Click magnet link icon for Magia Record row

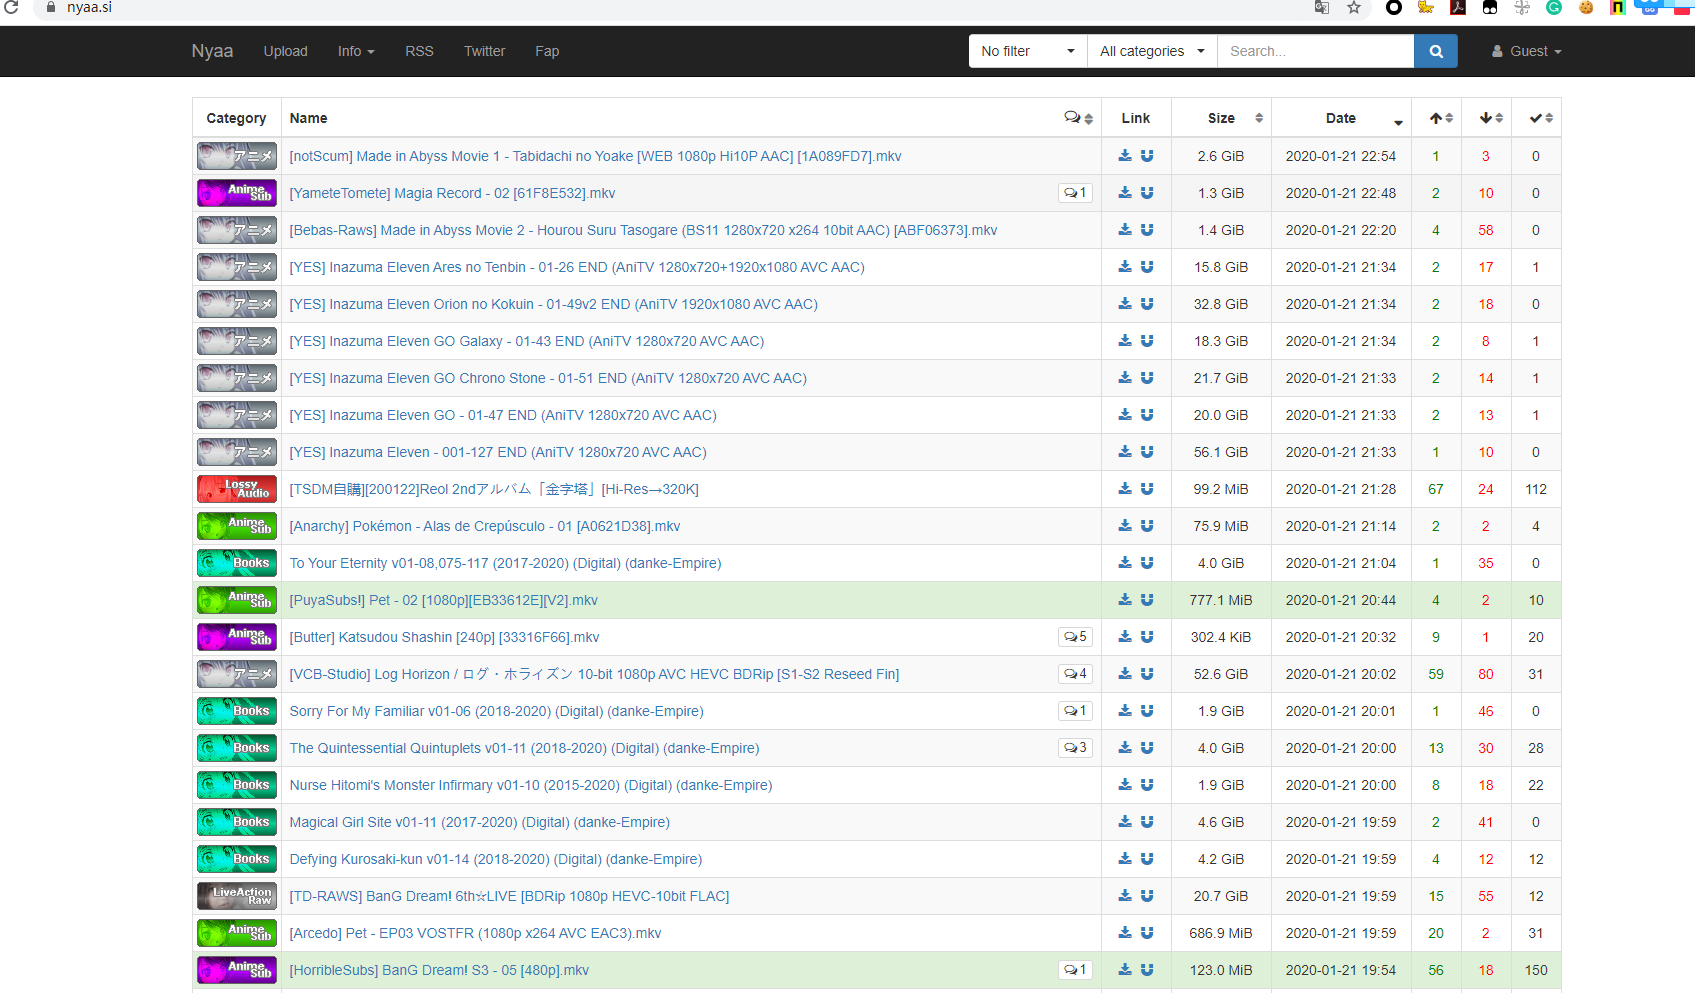(1147, 193)
